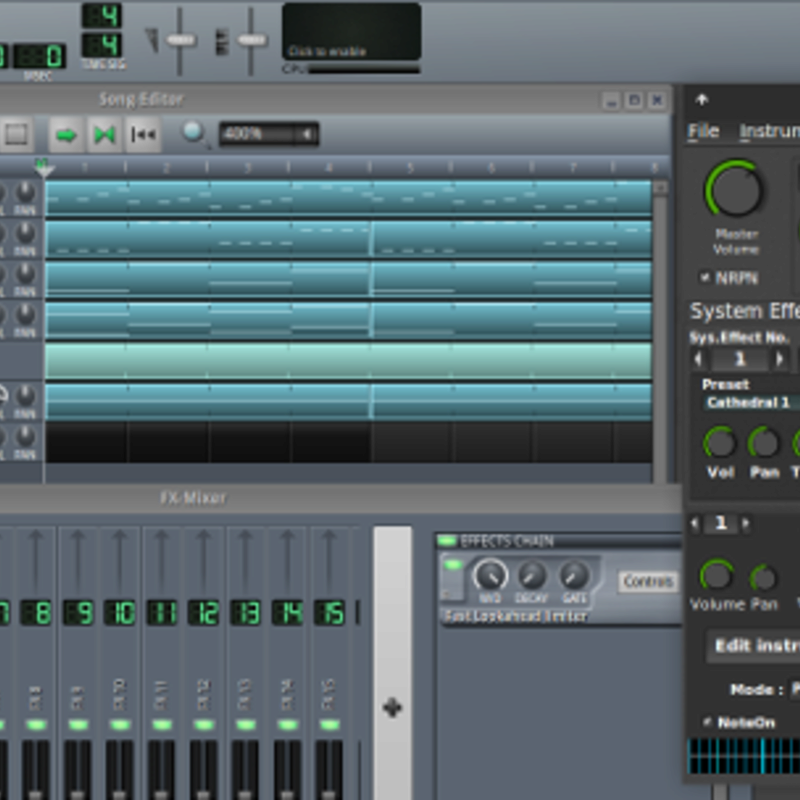800x800 pixels.
Task: Click the Edit instrument button
Action: tap(755, 646)
